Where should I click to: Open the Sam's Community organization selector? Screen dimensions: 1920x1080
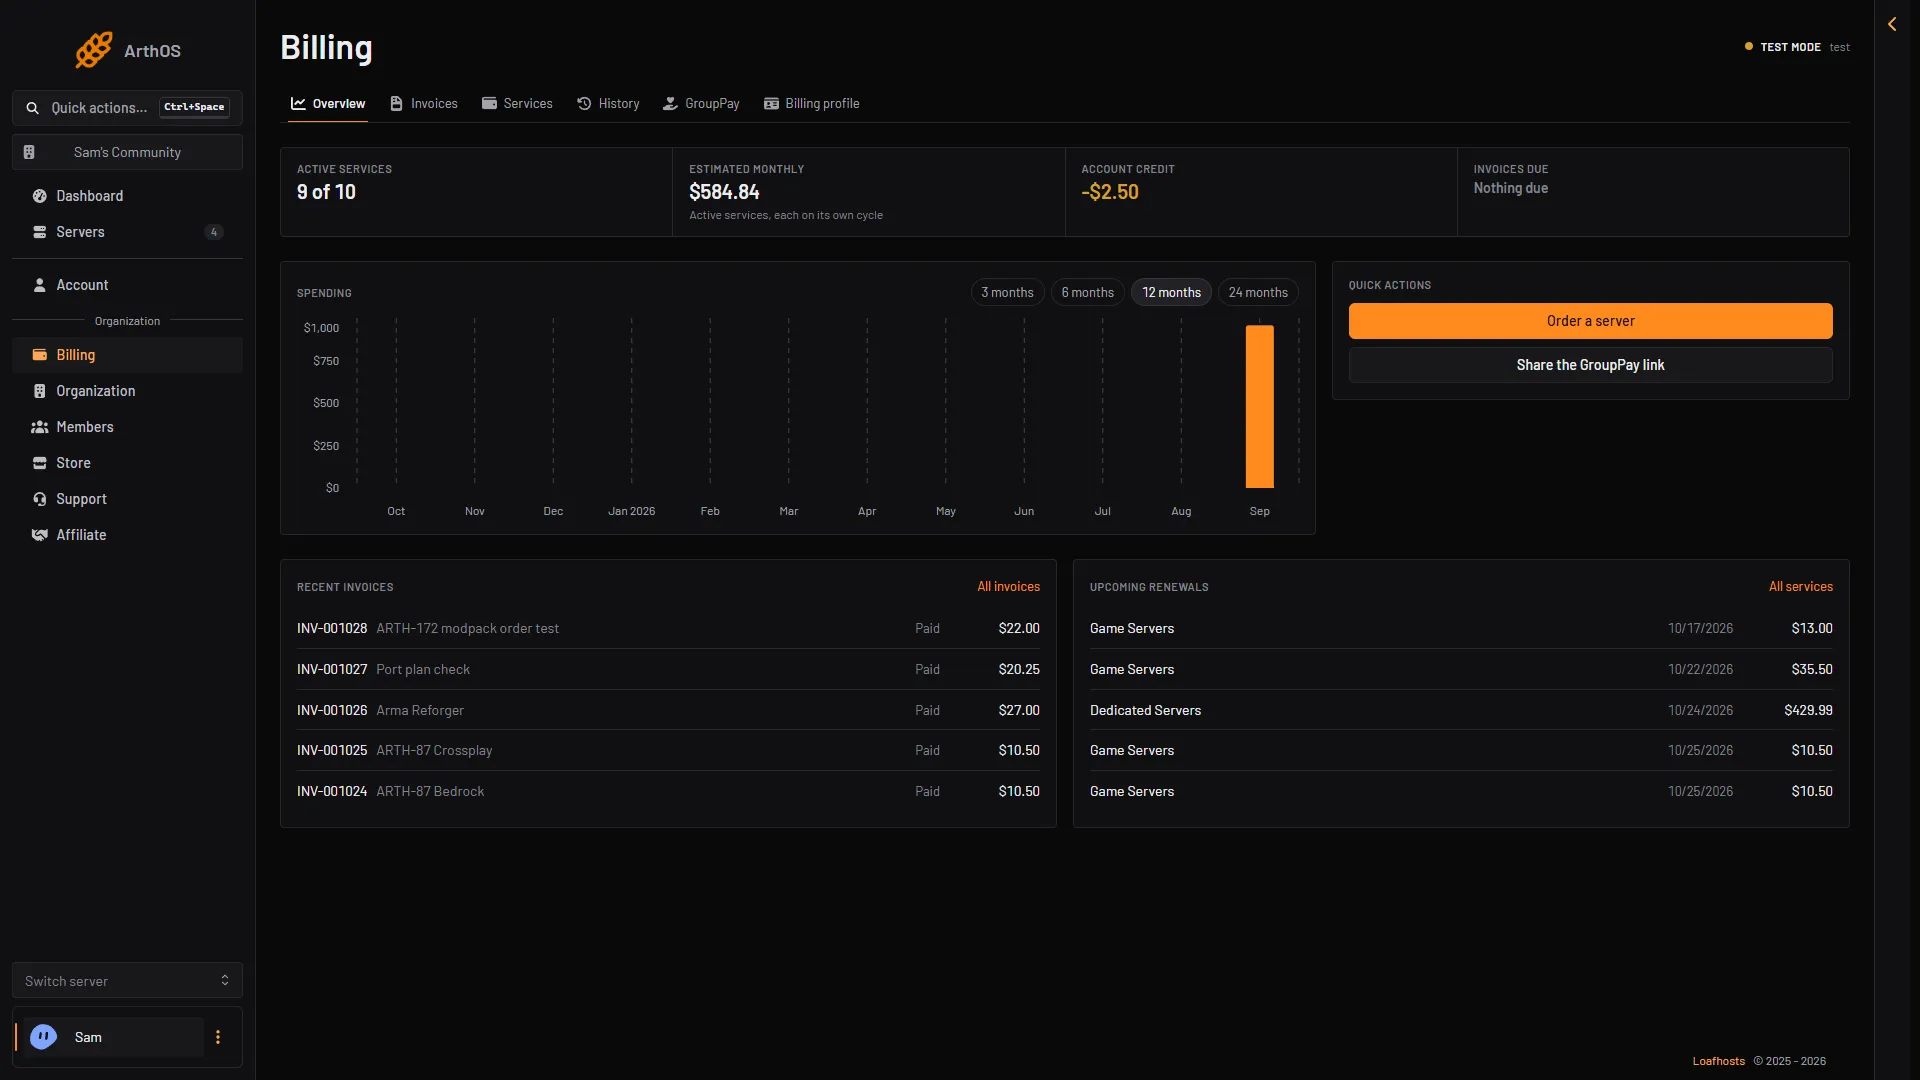pyautogui.click(x=127, y=152)
